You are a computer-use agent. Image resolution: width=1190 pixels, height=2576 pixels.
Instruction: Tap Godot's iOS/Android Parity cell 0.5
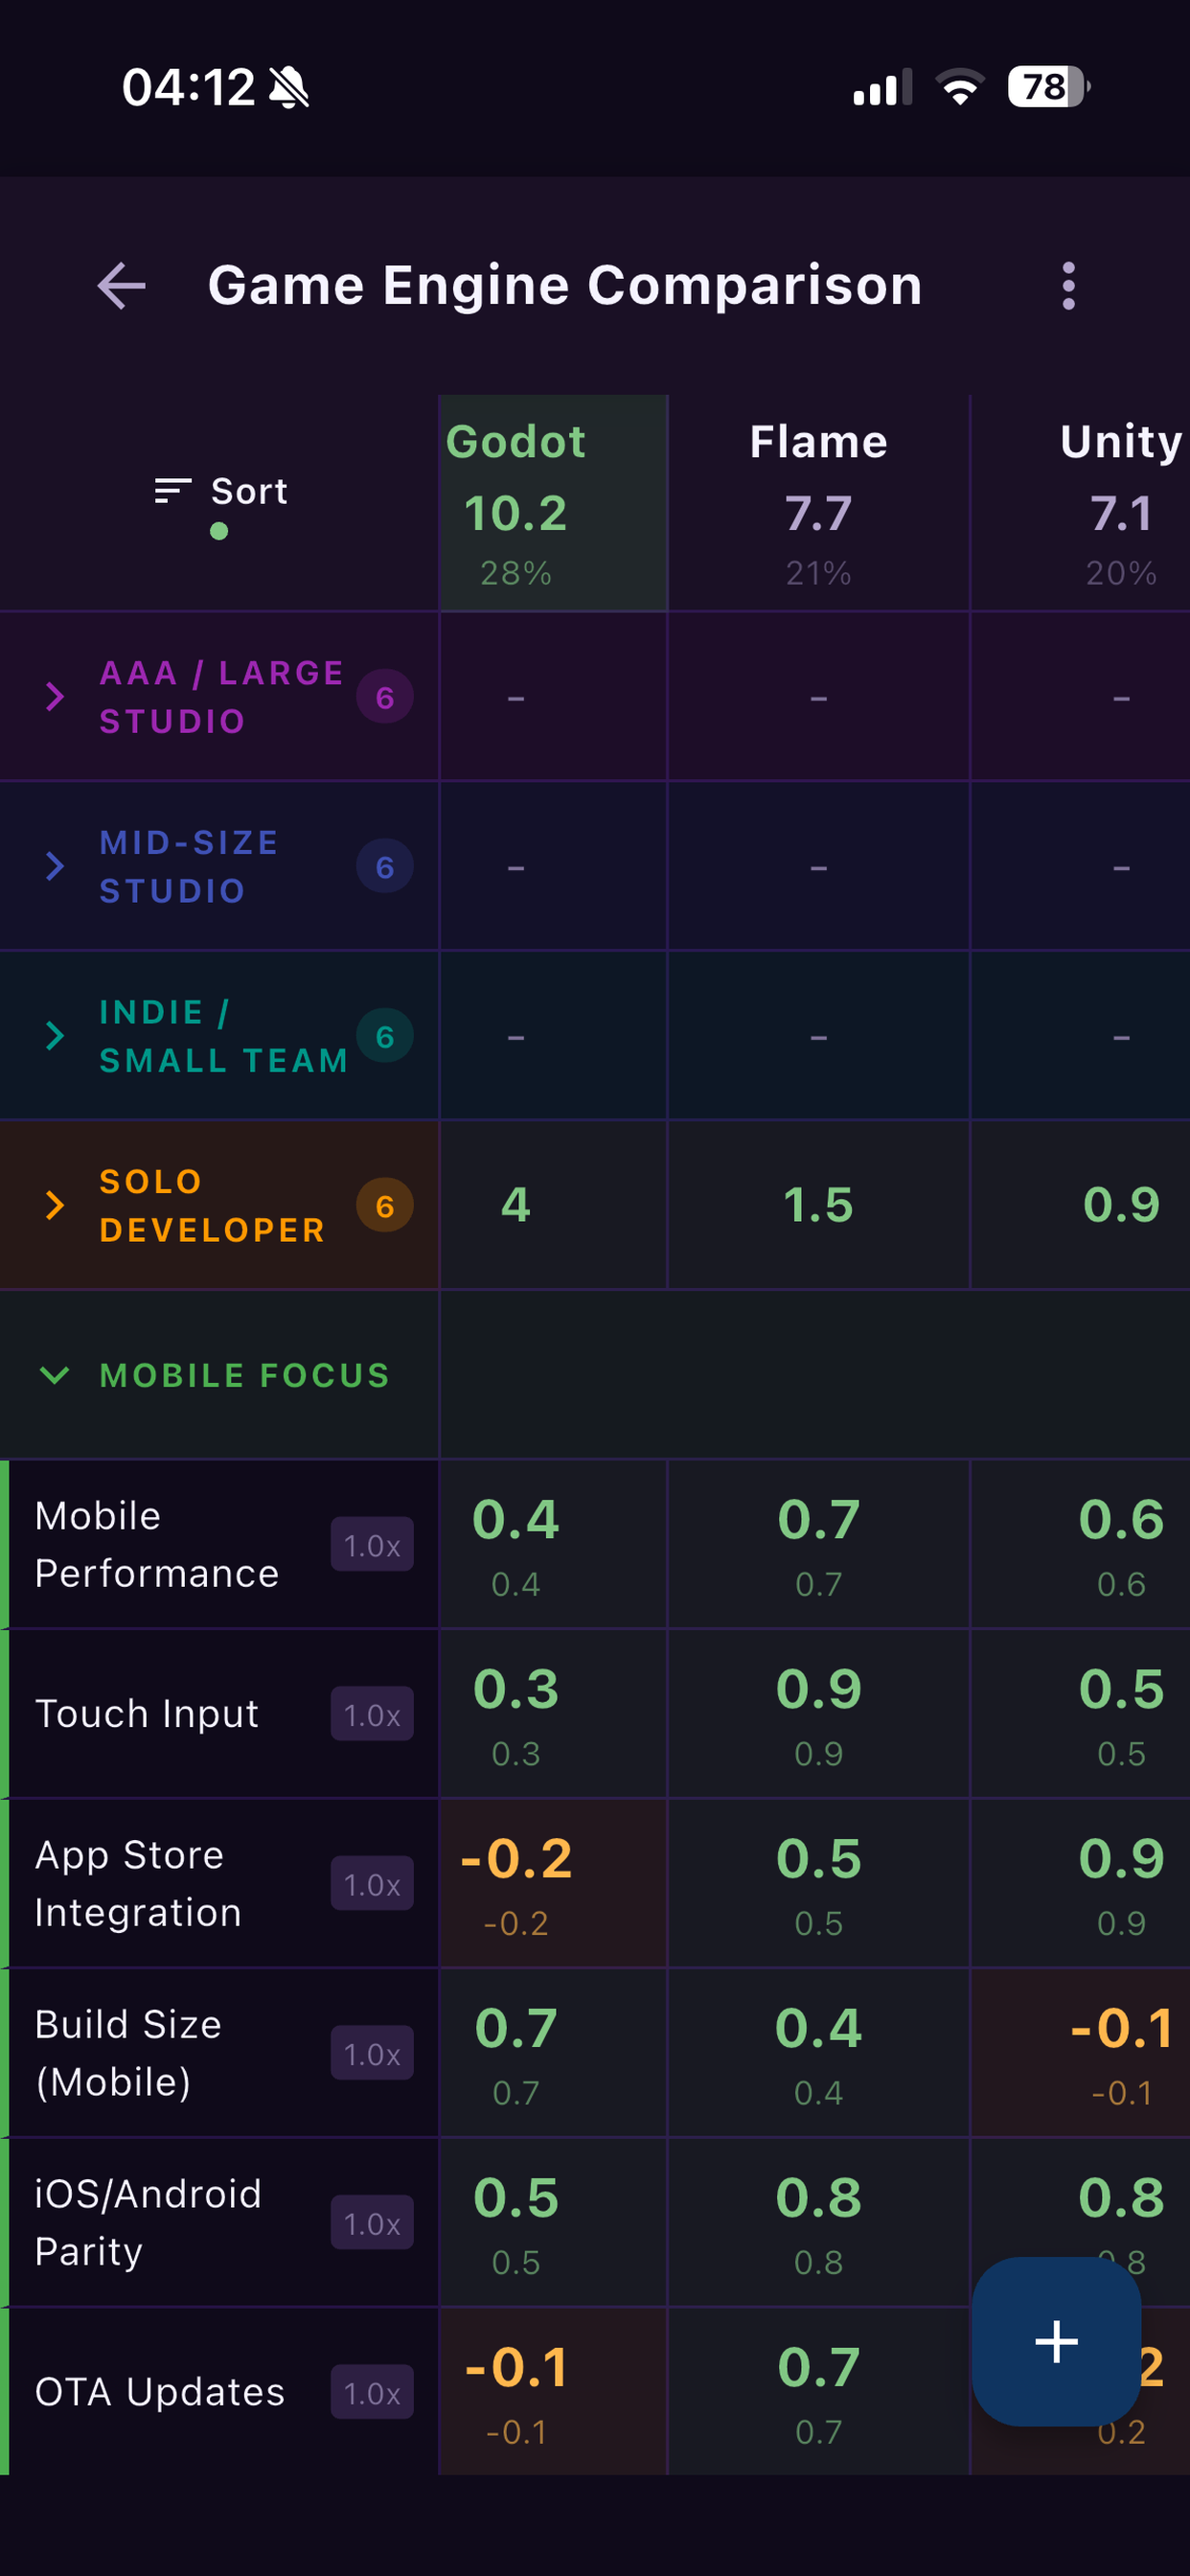(553, 2223)
